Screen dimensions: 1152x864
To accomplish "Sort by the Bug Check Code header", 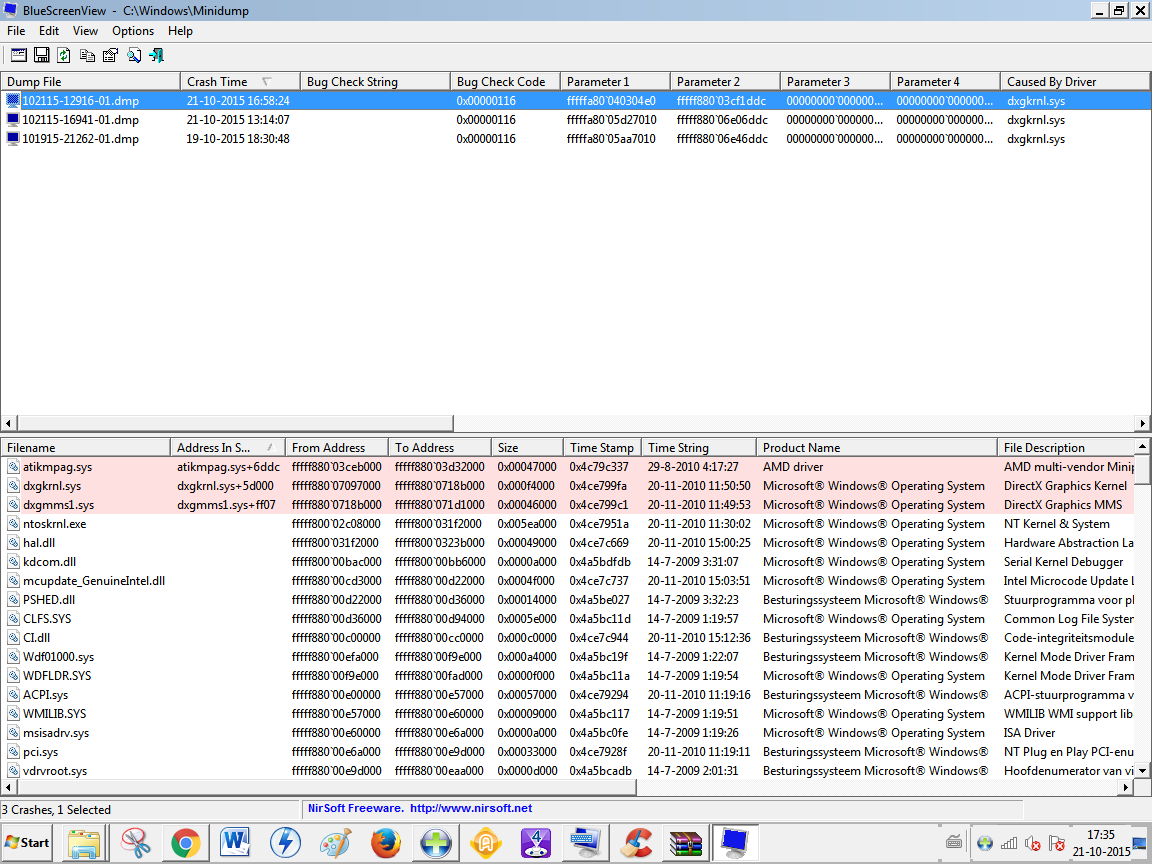I will [x=505, y=82].
